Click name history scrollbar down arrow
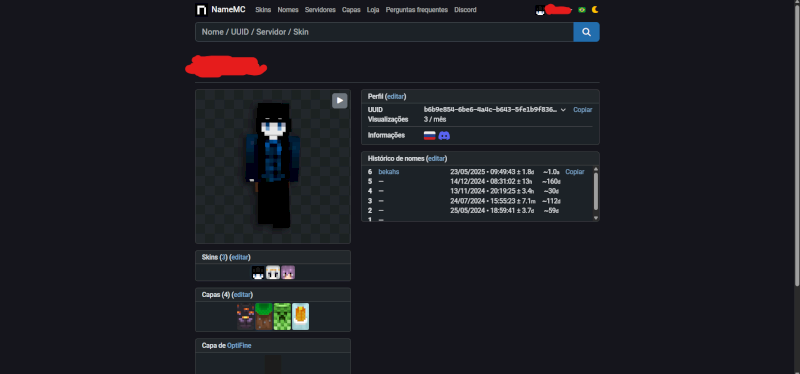The height and width of the screenshot is (374, 800). 595,218
